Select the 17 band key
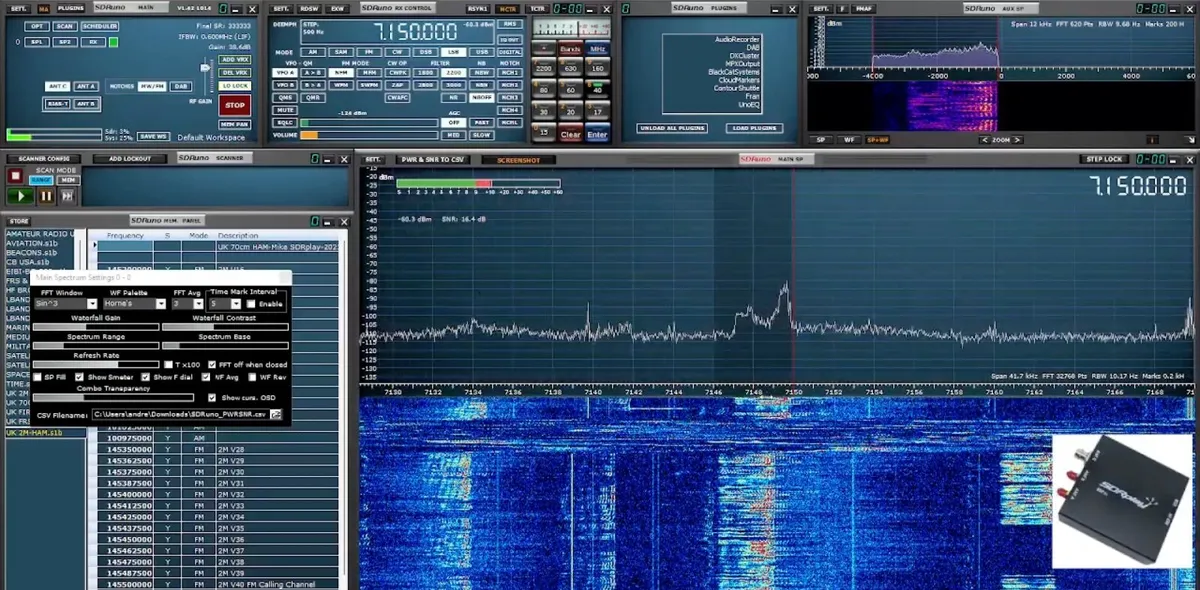1200x590 pixels. point(597,112)
